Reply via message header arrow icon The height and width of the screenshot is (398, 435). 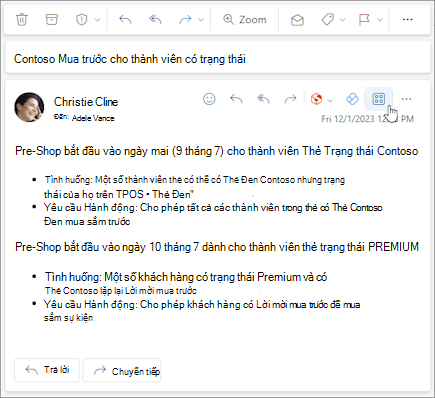tap(236, 99)
